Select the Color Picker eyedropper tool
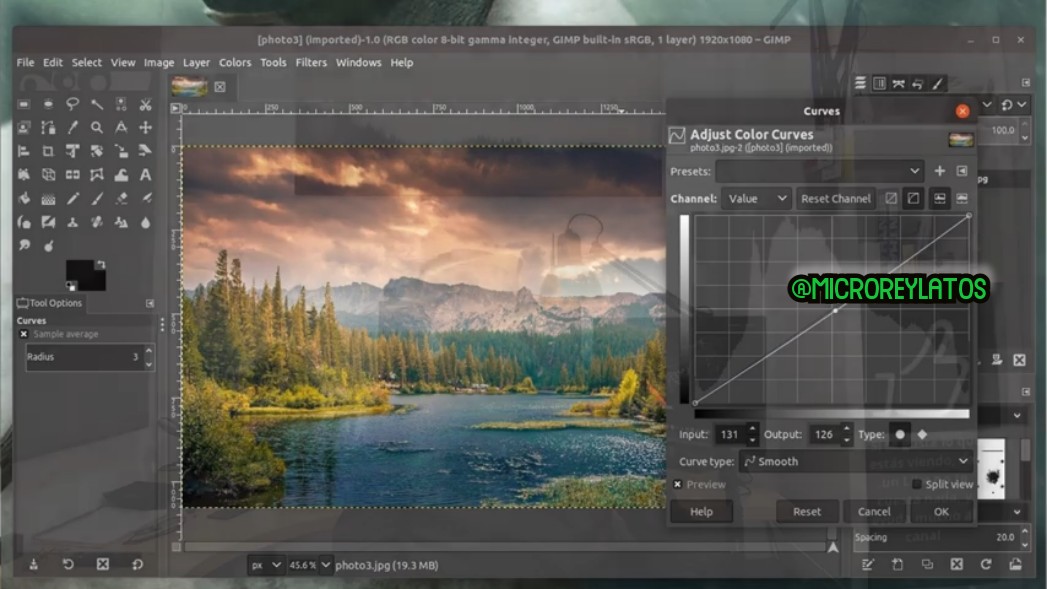The height and width of the screenshot is (589, 1047). click(x=72, y=128)
